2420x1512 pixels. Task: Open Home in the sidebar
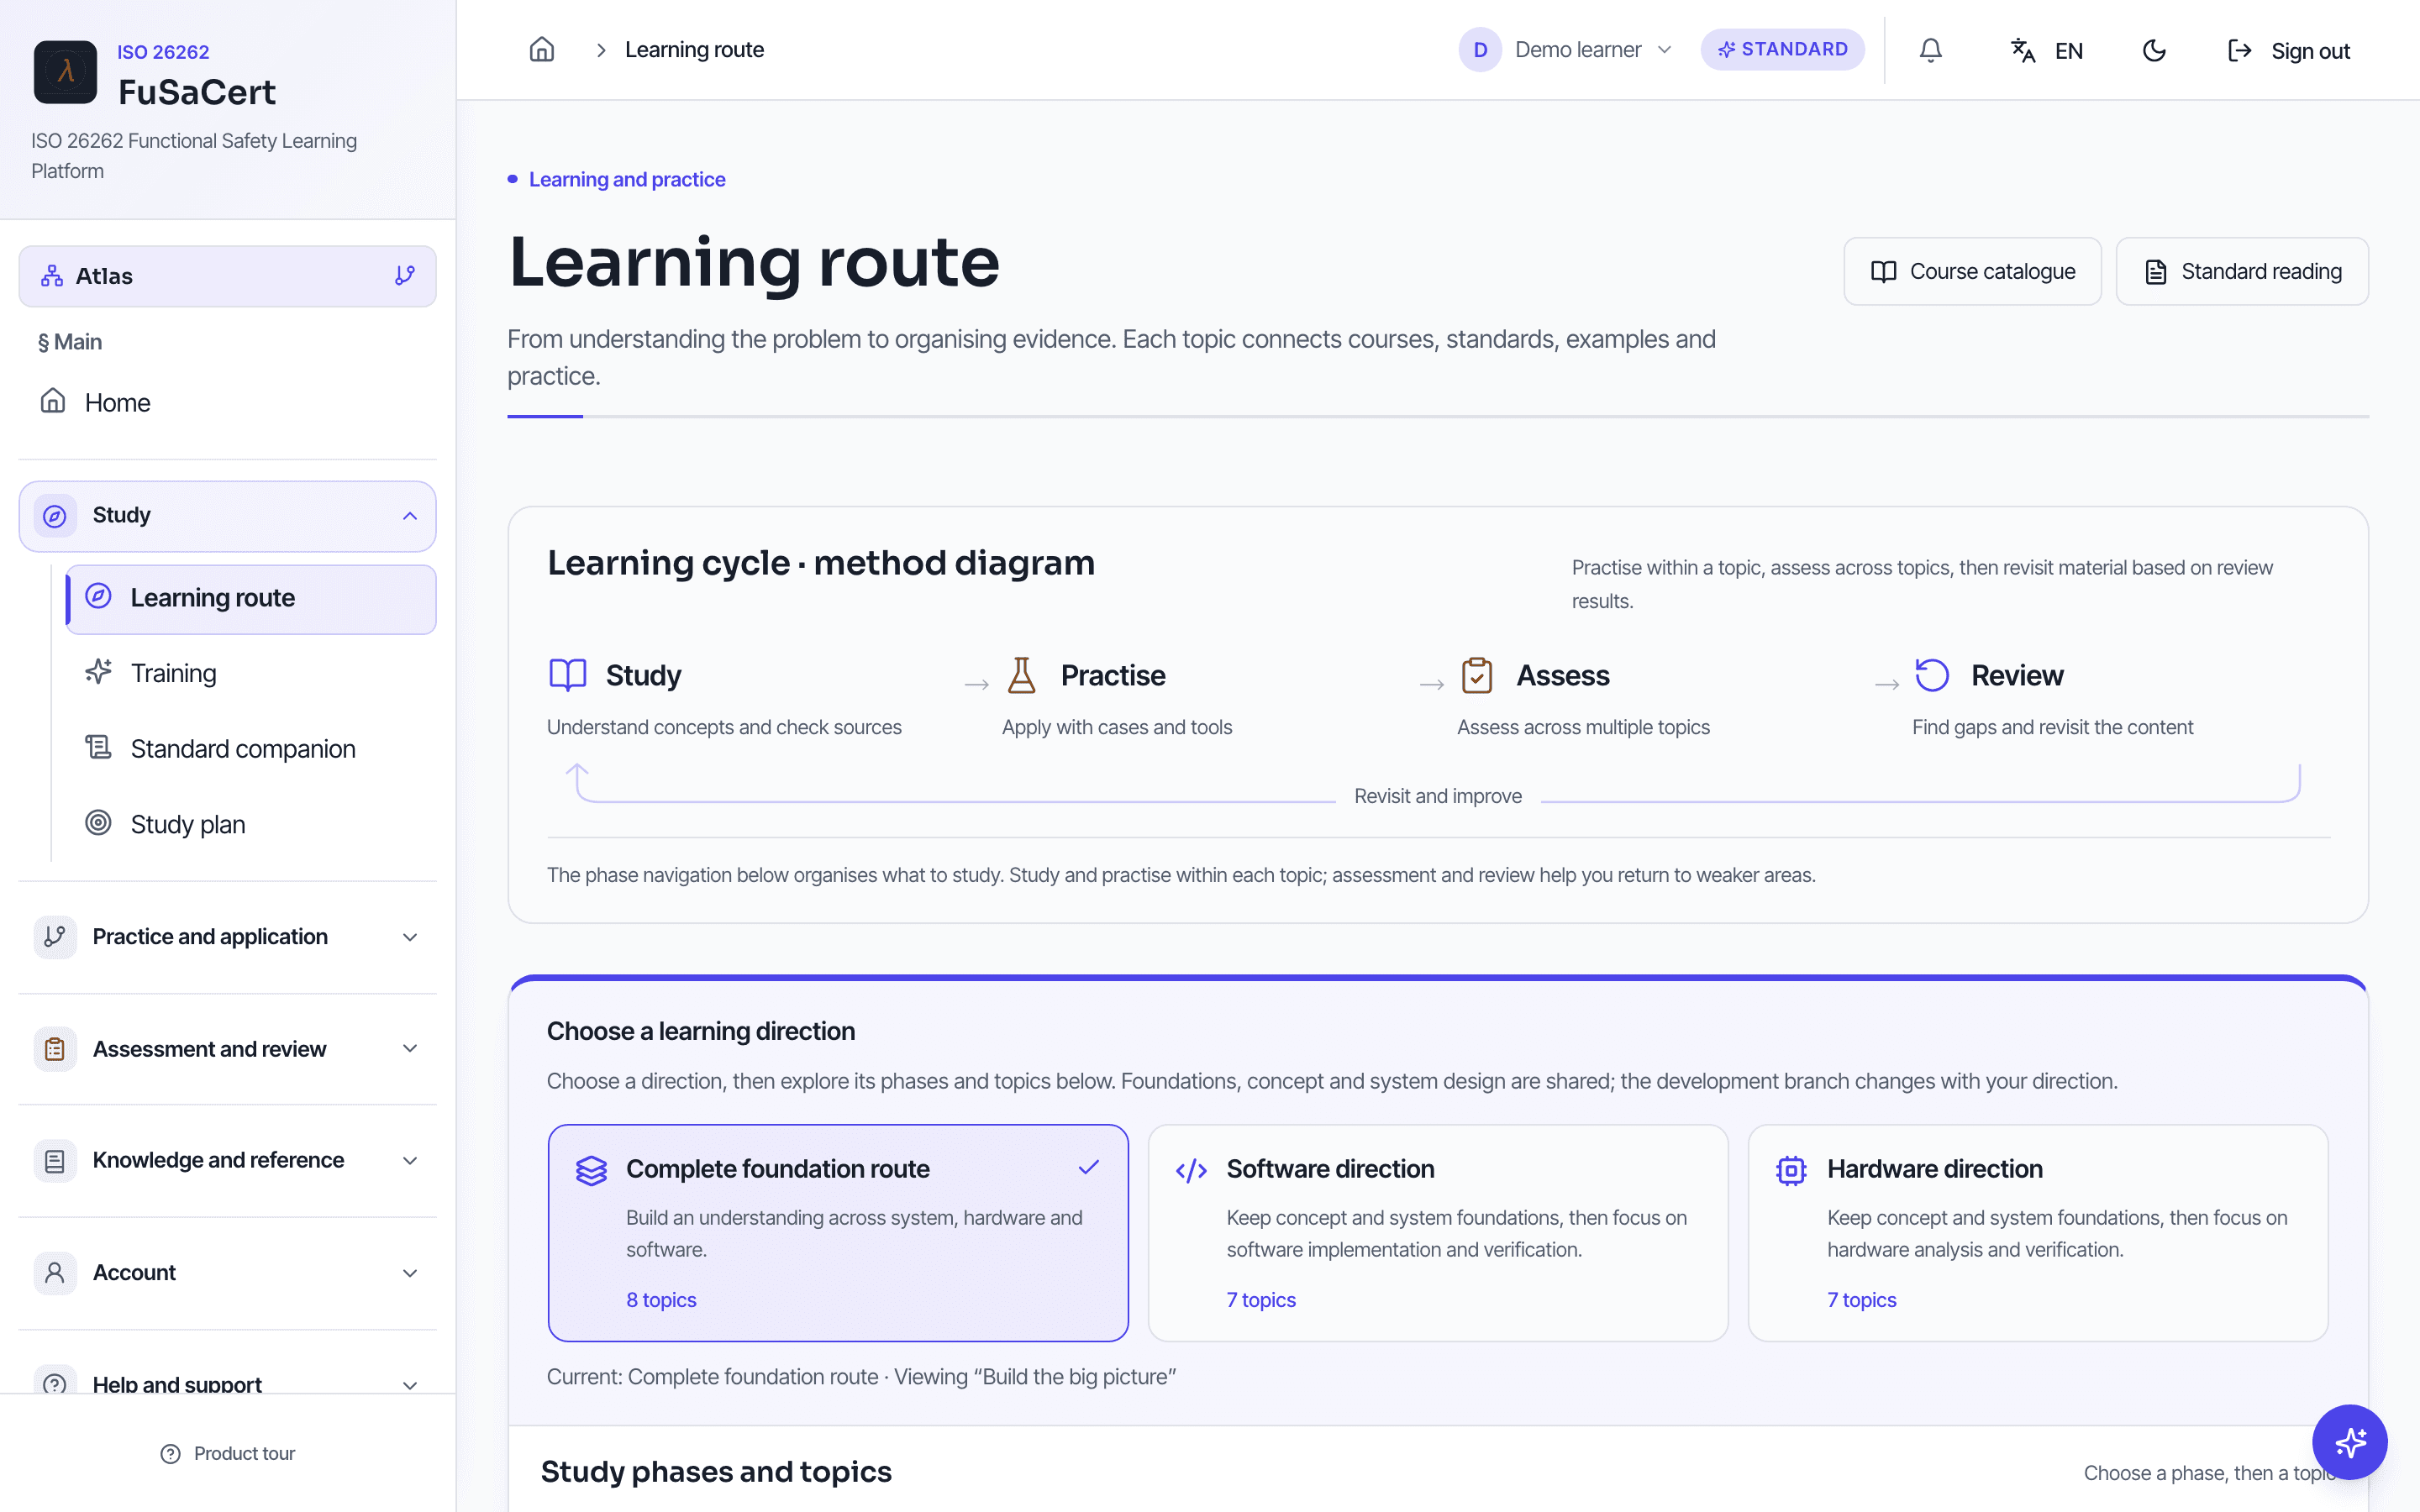[228, 403]
